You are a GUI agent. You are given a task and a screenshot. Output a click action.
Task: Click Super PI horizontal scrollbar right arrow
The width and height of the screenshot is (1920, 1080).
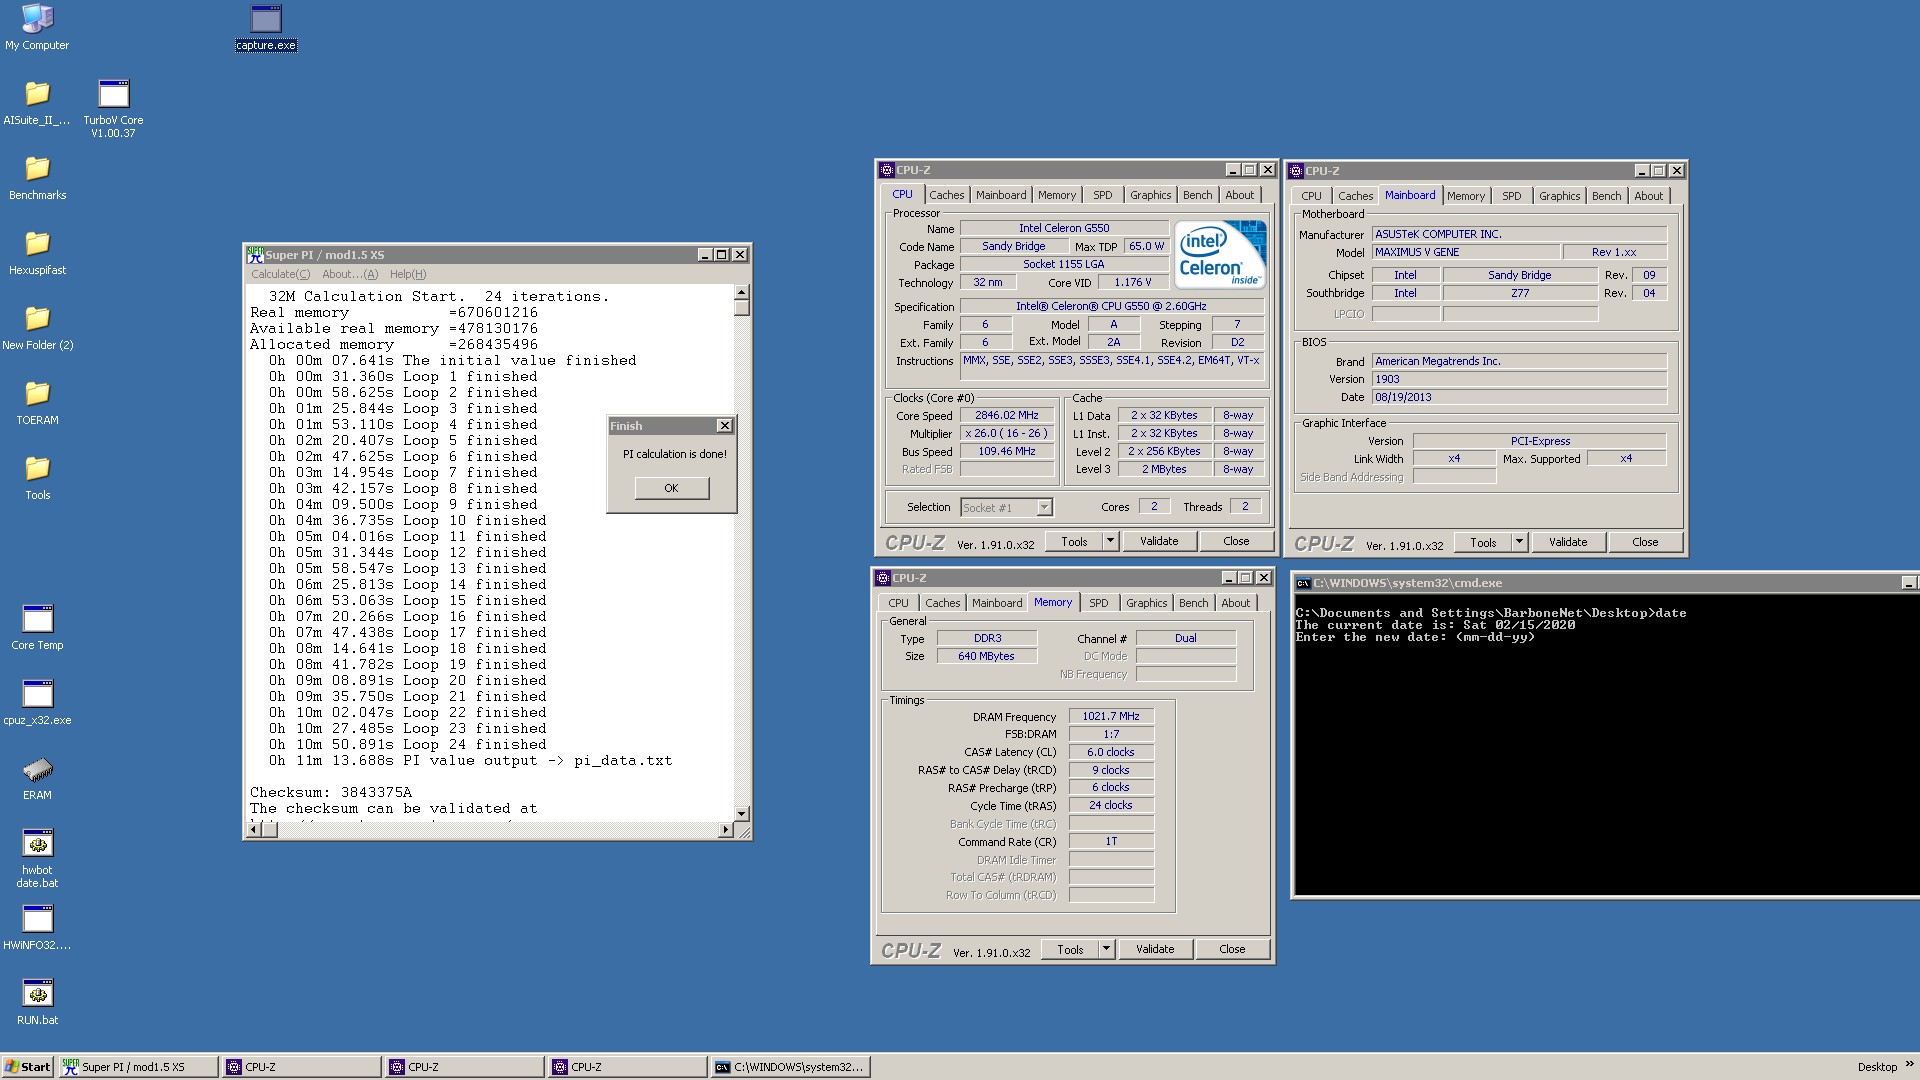726,829
